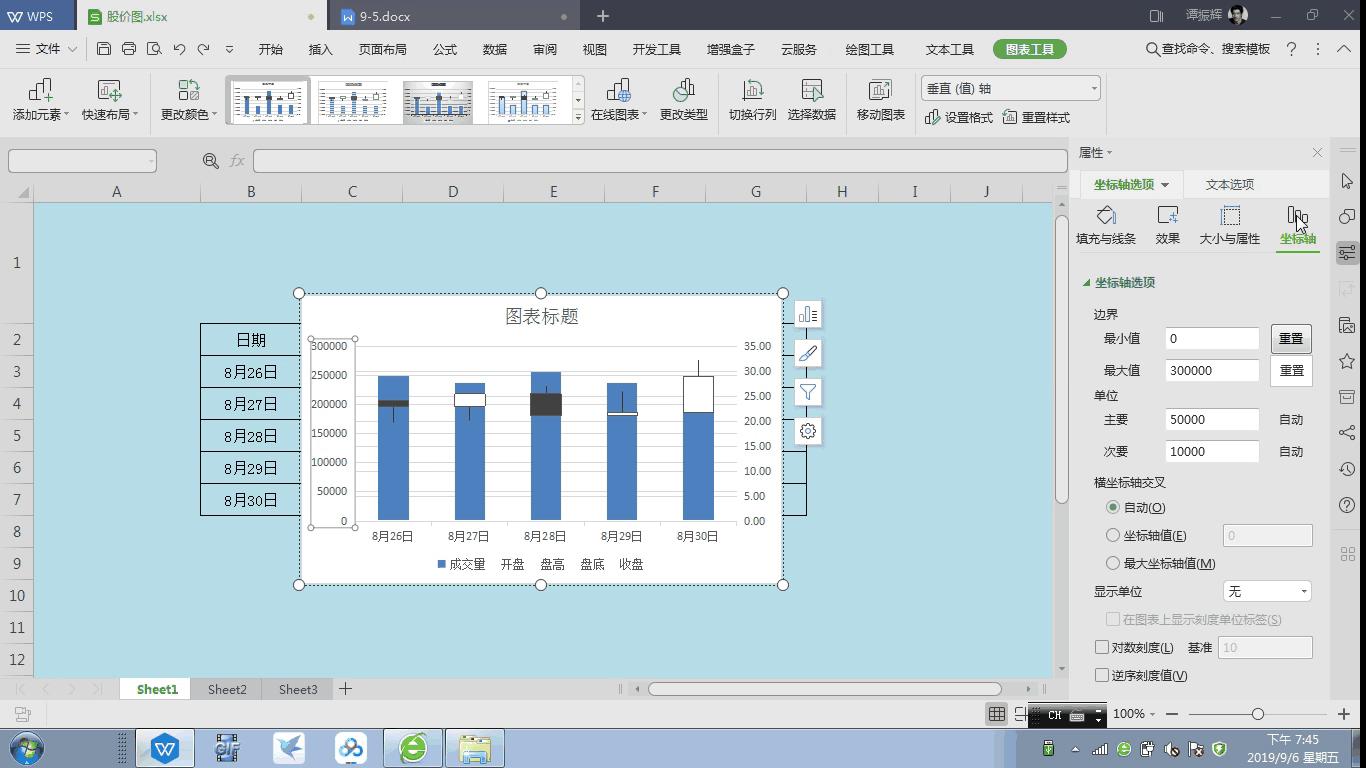Open the chart element selector dropdown (垂直轴)
This screenshot has height=768, width=1366.
1010,88
